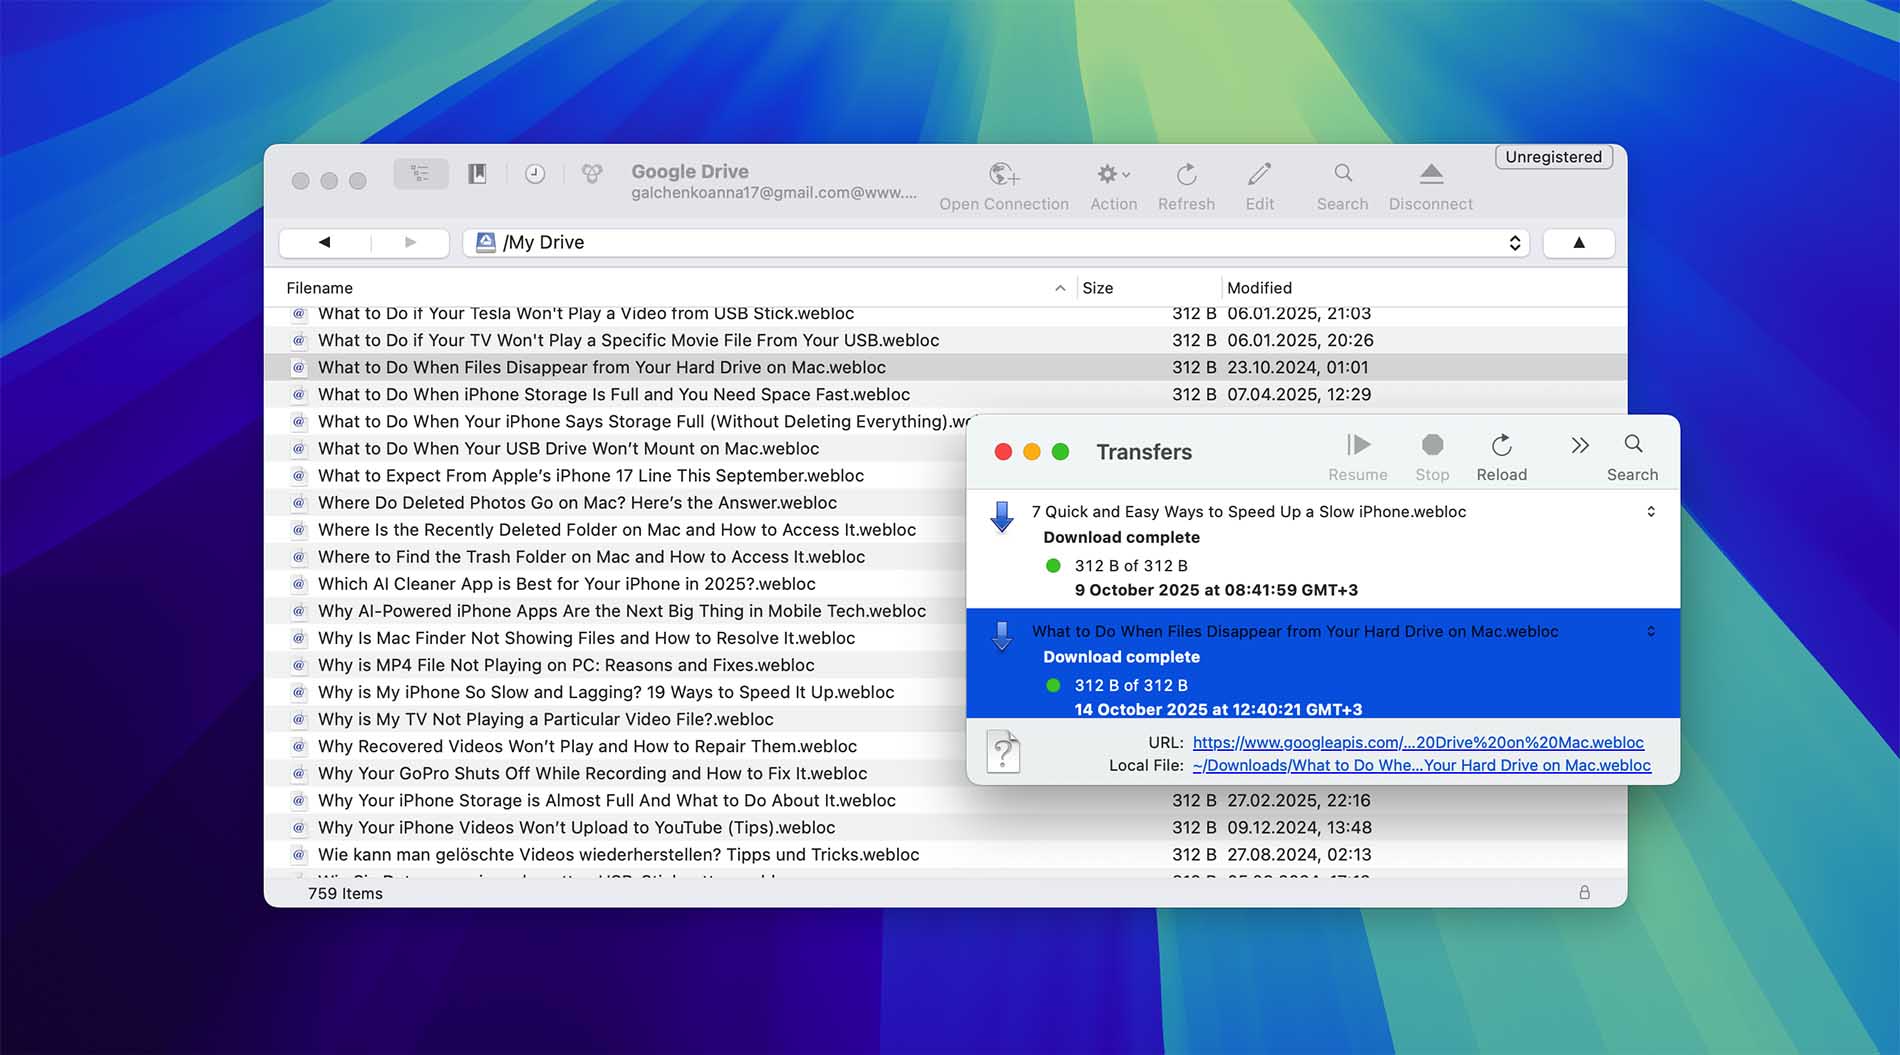Screen dimensions: 1900x1055
Task: Disconnect from Google Drive with eject icon
Action: (1430, 175)
